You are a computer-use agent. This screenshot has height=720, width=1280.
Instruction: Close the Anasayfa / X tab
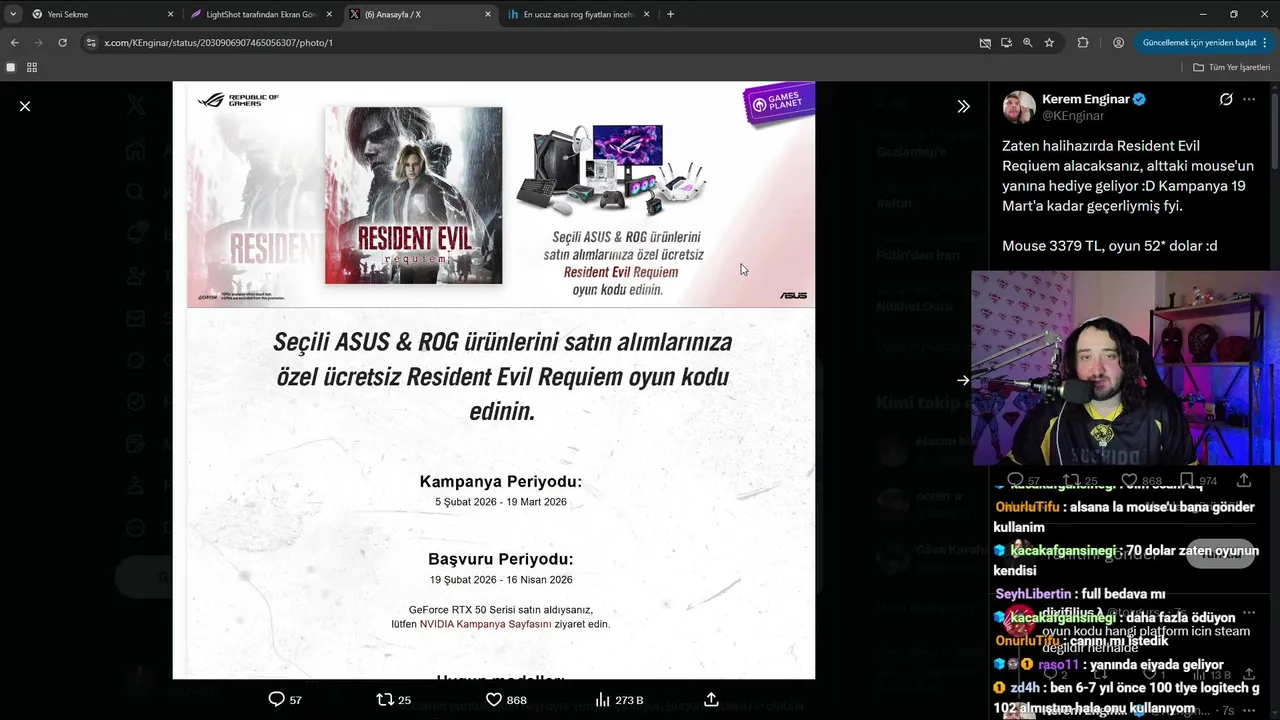coord(488,14)
